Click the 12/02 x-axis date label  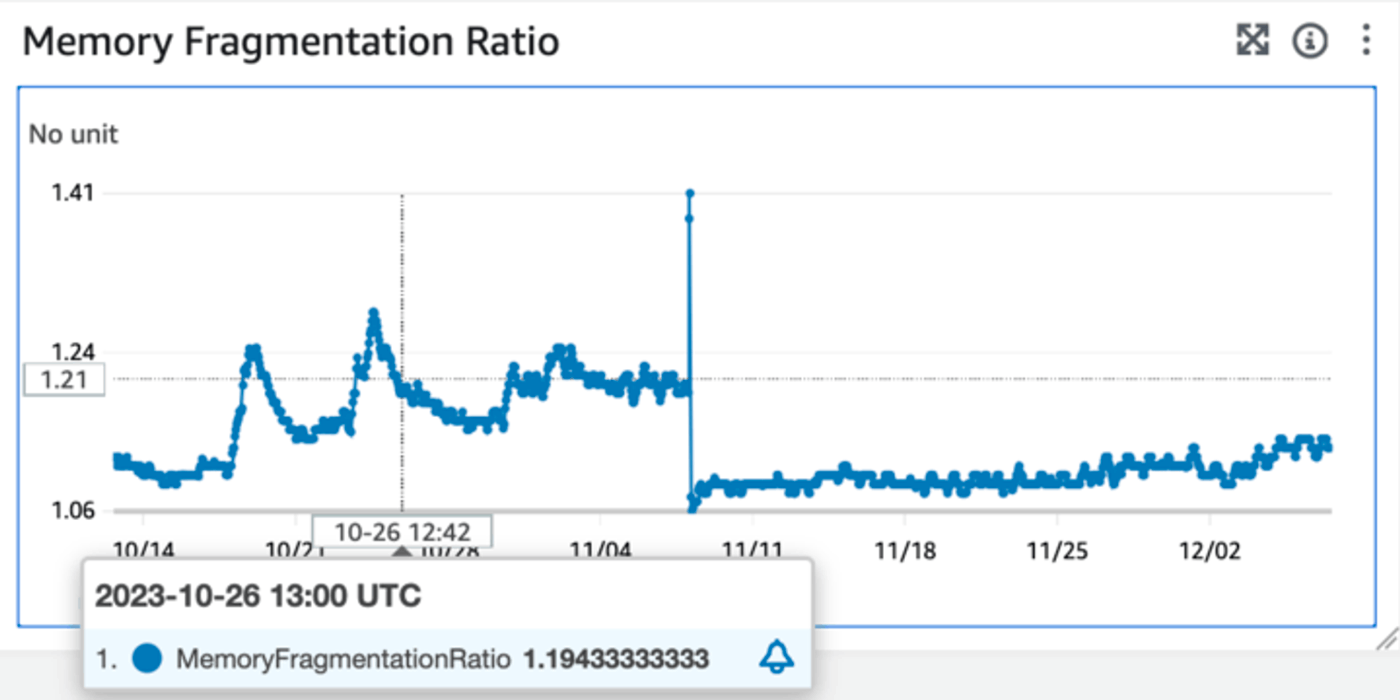coord(1209,551)
